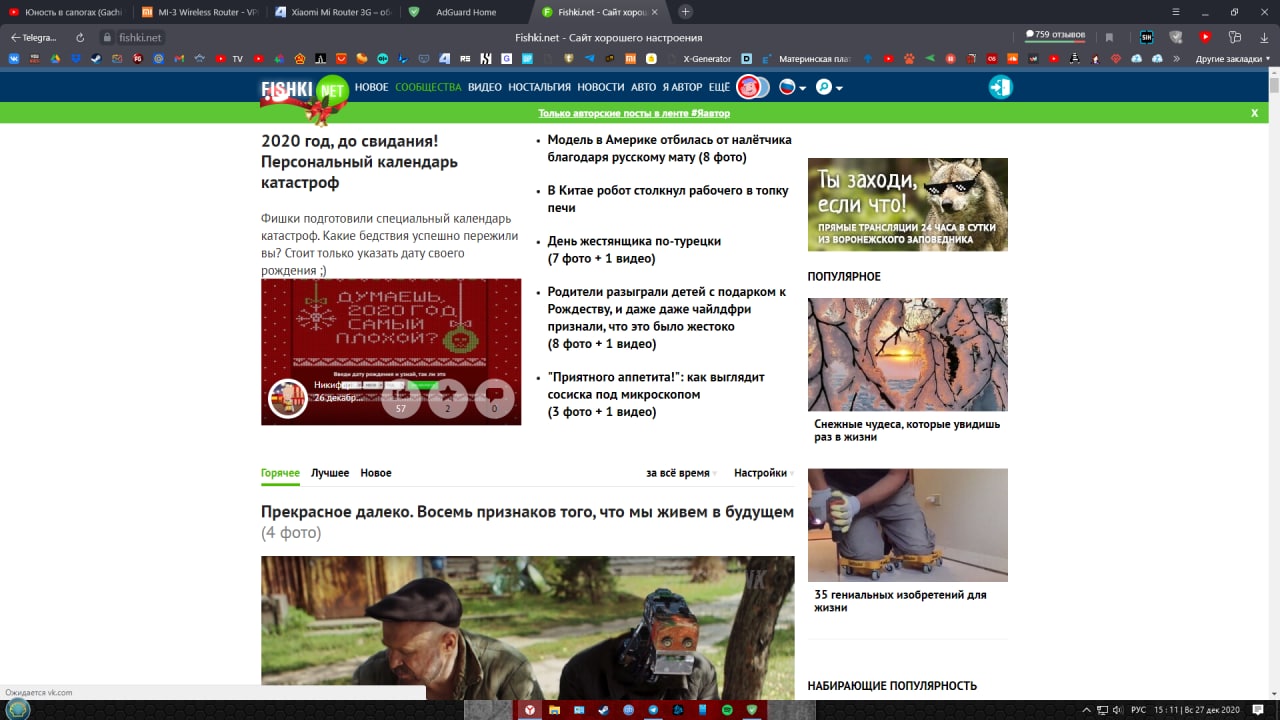Click the bookmark page icon in address bar
This screenshot has height=720, width=1280.
click(x=1109, y=37)
